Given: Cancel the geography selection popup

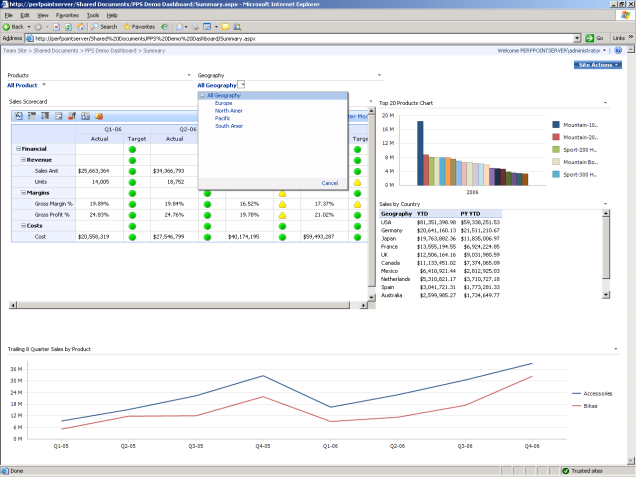Looking at the screenshot, I should [330, 183].
